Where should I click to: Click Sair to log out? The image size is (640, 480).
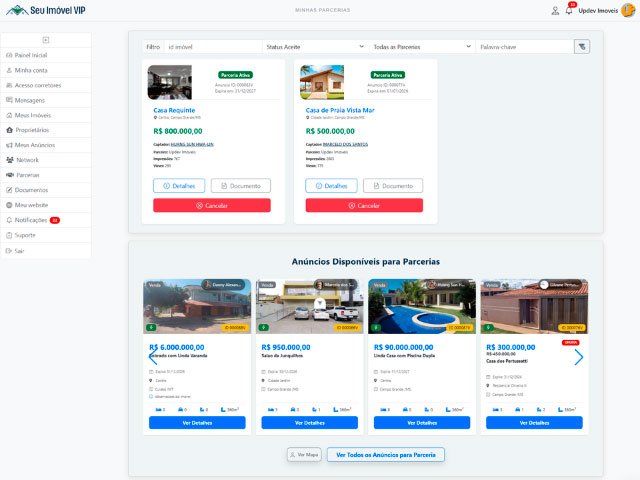pos(46,251)
